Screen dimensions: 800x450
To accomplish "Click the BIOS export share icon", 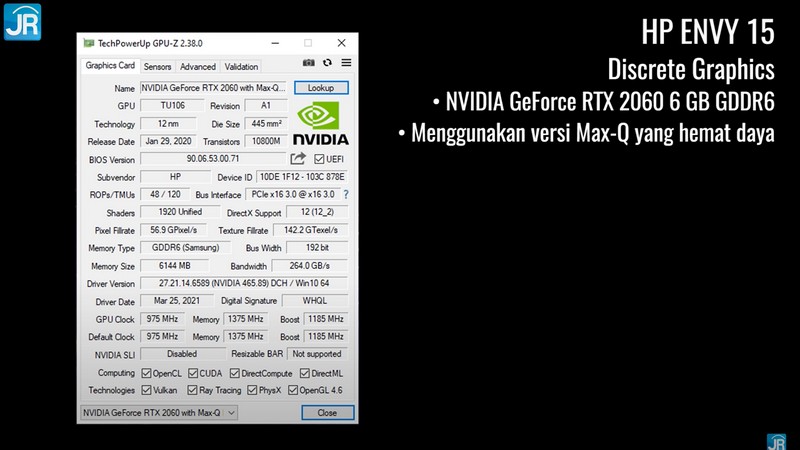I will coord(298,159).
